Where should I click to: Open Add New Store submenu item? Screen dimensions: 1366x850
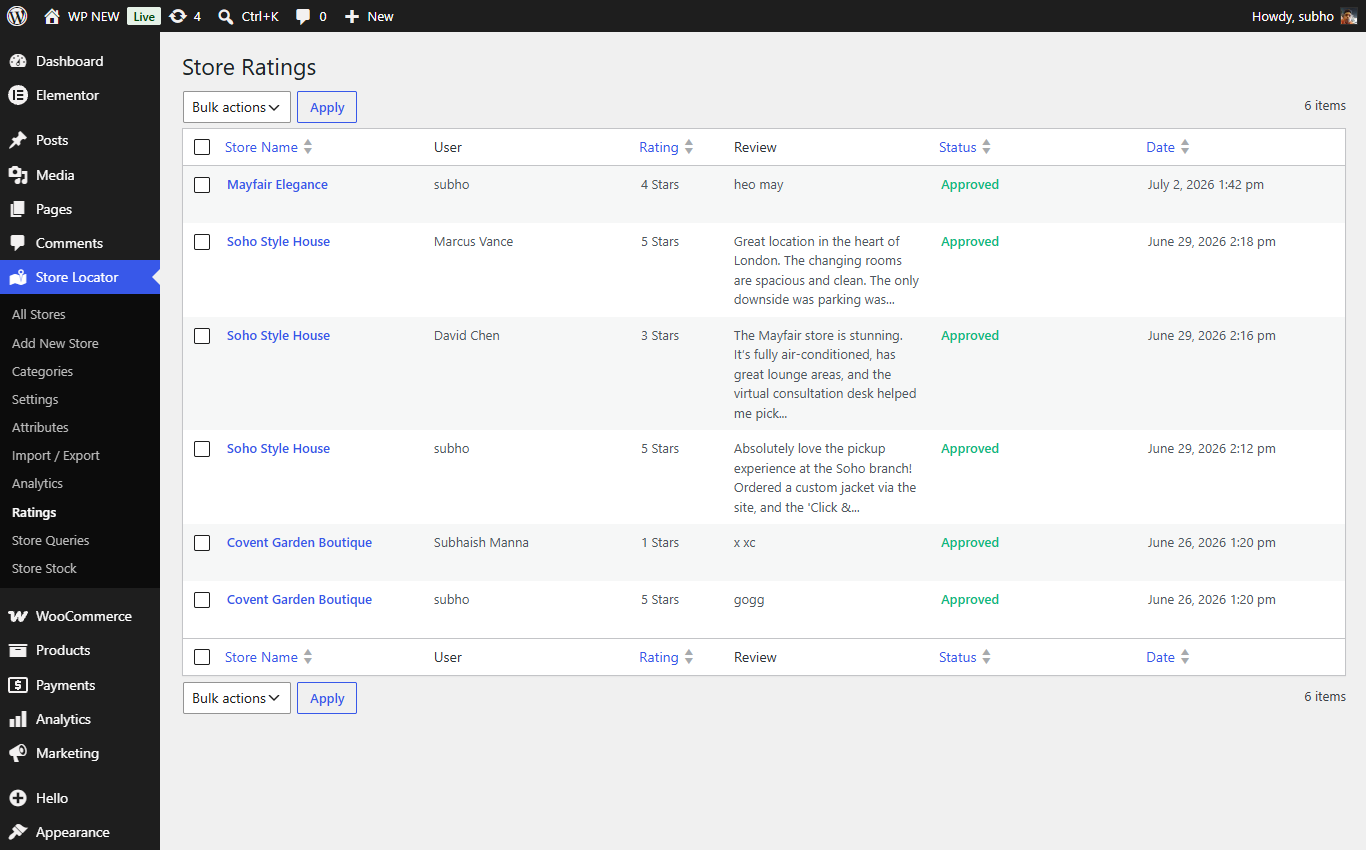[55, 343]
